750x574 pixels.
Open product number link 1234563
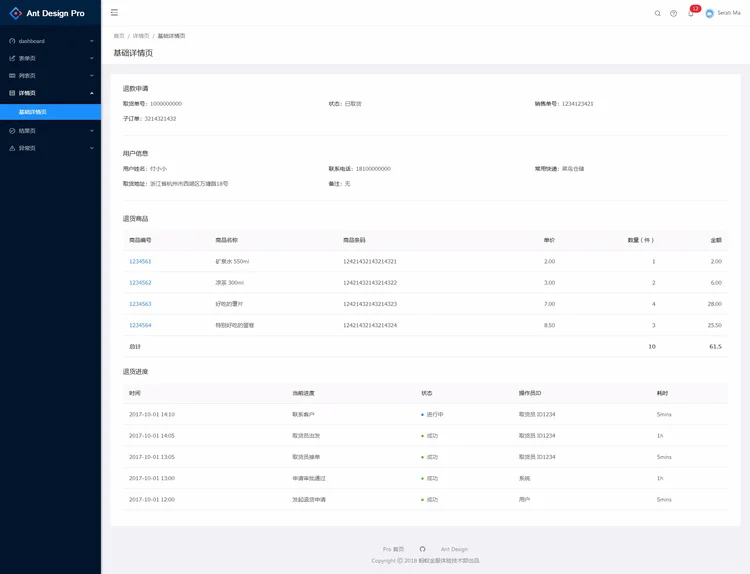click(140, 304)
